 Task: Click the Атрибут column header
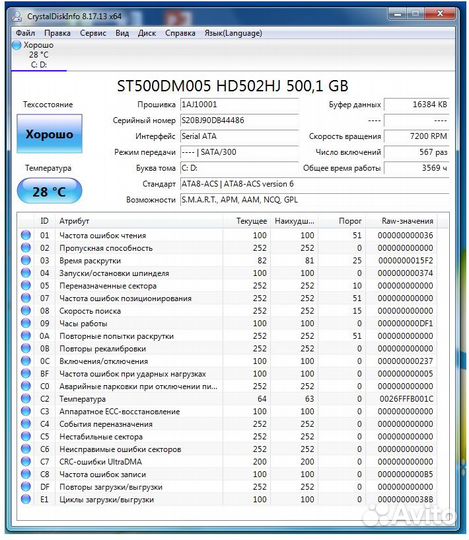[139, 221]
